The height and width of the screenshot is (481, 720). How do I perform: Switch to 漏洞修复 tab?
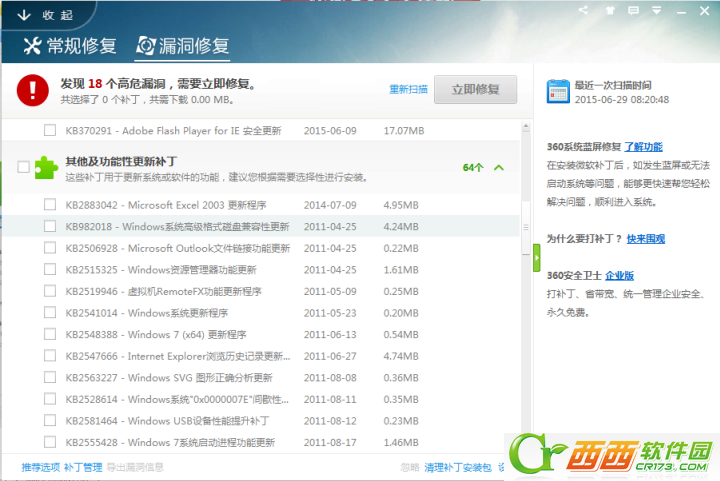click(x=182, y=46)
